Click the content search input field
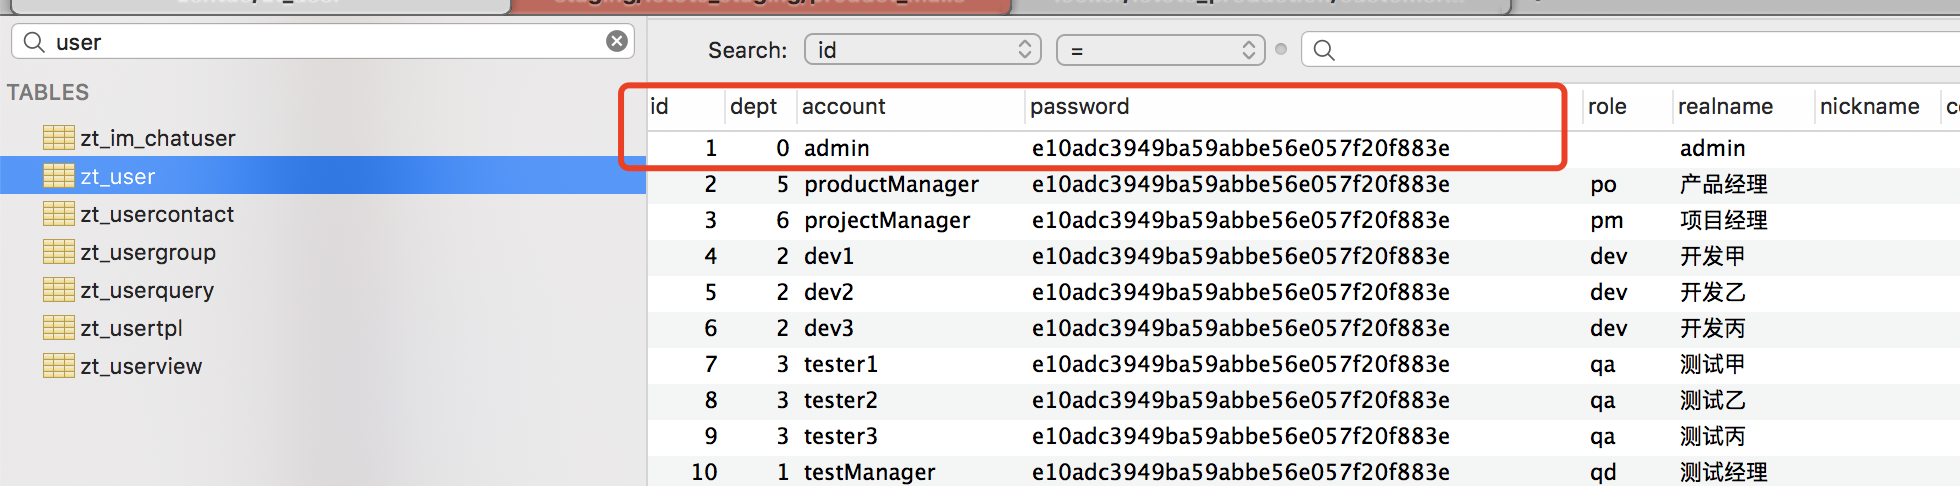The height and width of the screenshot is (486, 1960). pyautogui.click(x=1640, y=50)
